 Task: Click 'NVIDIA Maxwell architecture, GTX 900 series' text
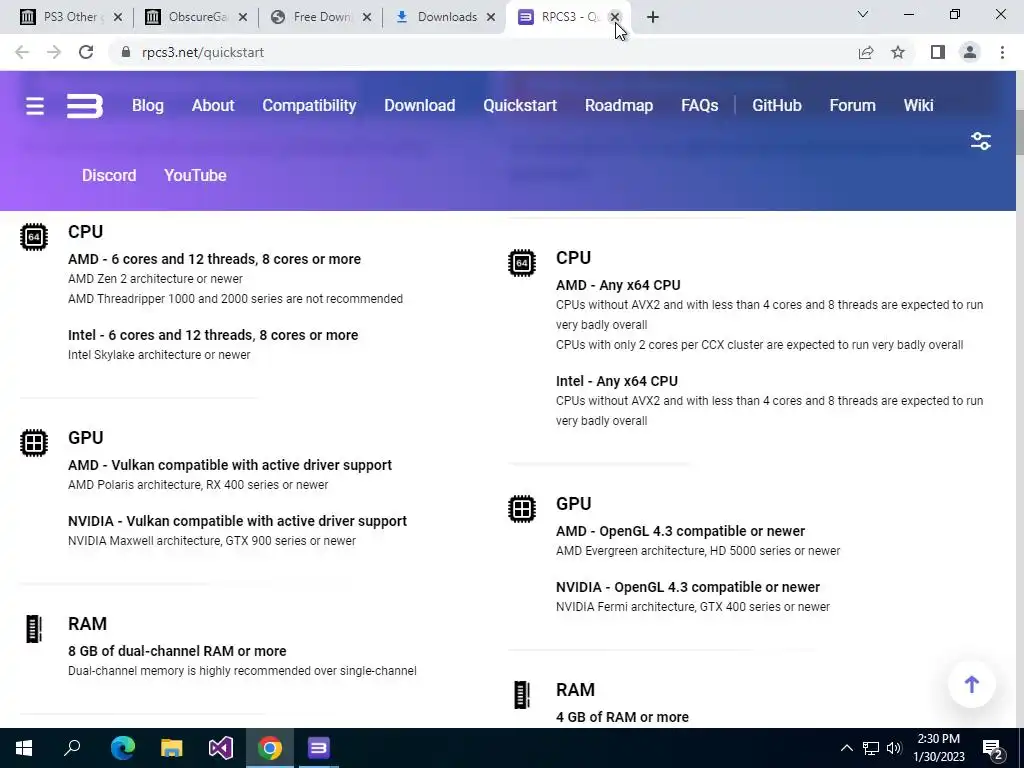point(212,541)
